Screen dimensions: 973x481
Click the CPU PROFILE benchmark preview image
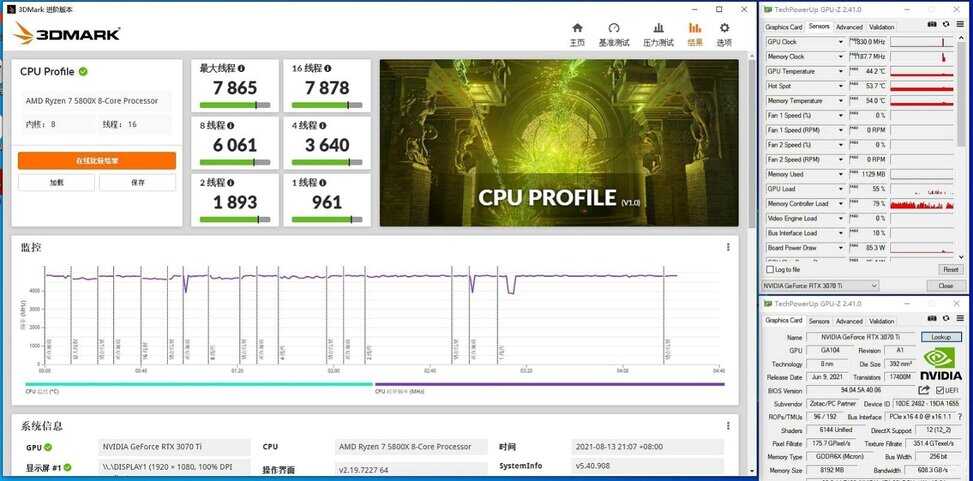(559, 143)
